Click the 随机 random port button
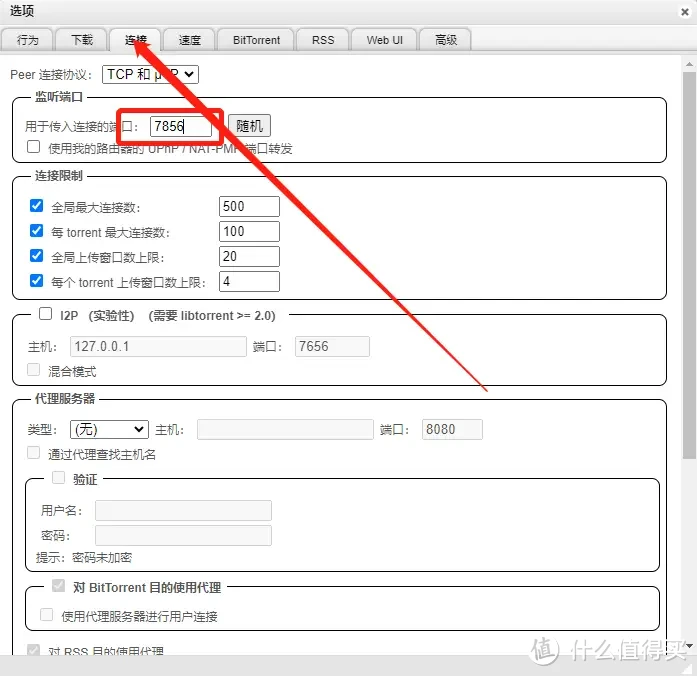The image size is (697, 676). click(x=249, y=126)
